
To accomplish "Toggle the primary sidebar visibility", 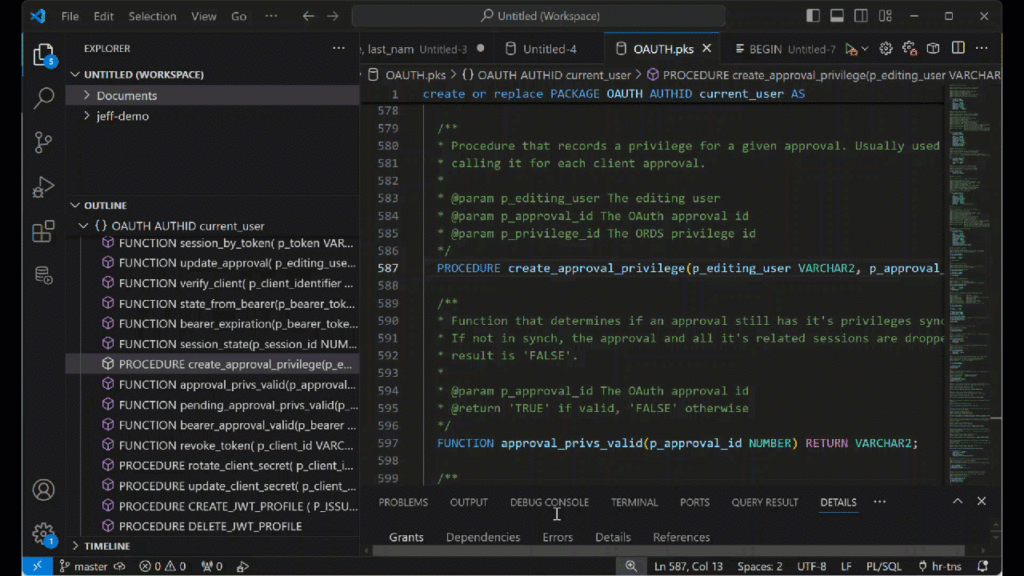I will click(812, 15).
